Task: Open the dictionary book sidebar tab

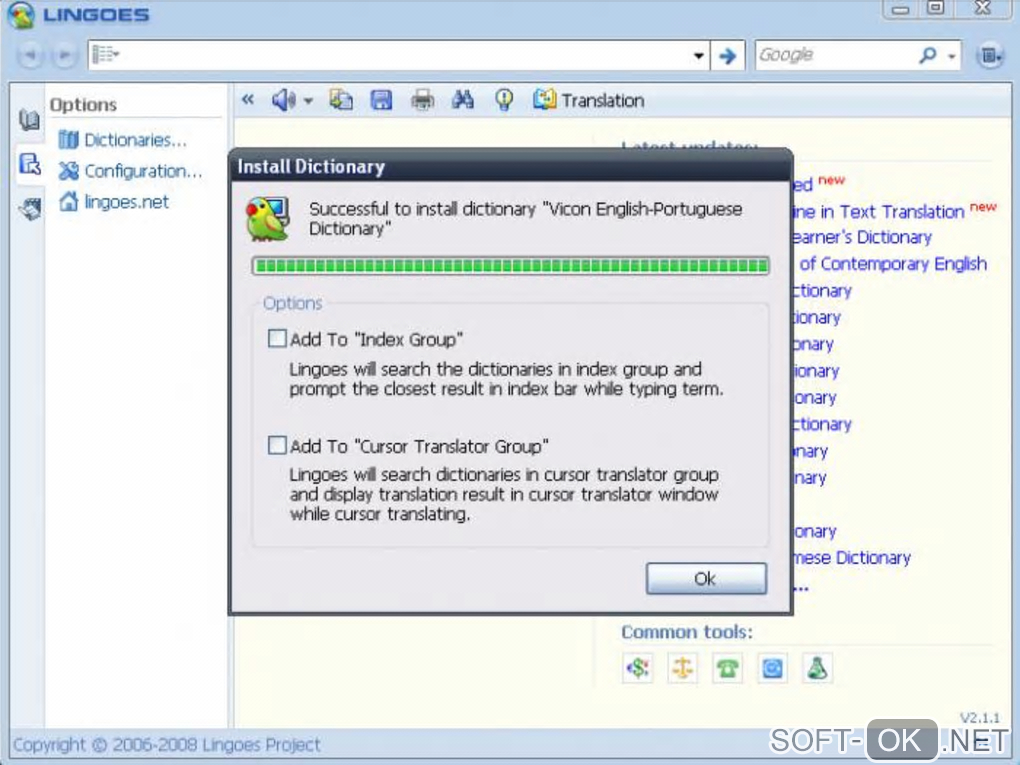Action: click(29, 120)
